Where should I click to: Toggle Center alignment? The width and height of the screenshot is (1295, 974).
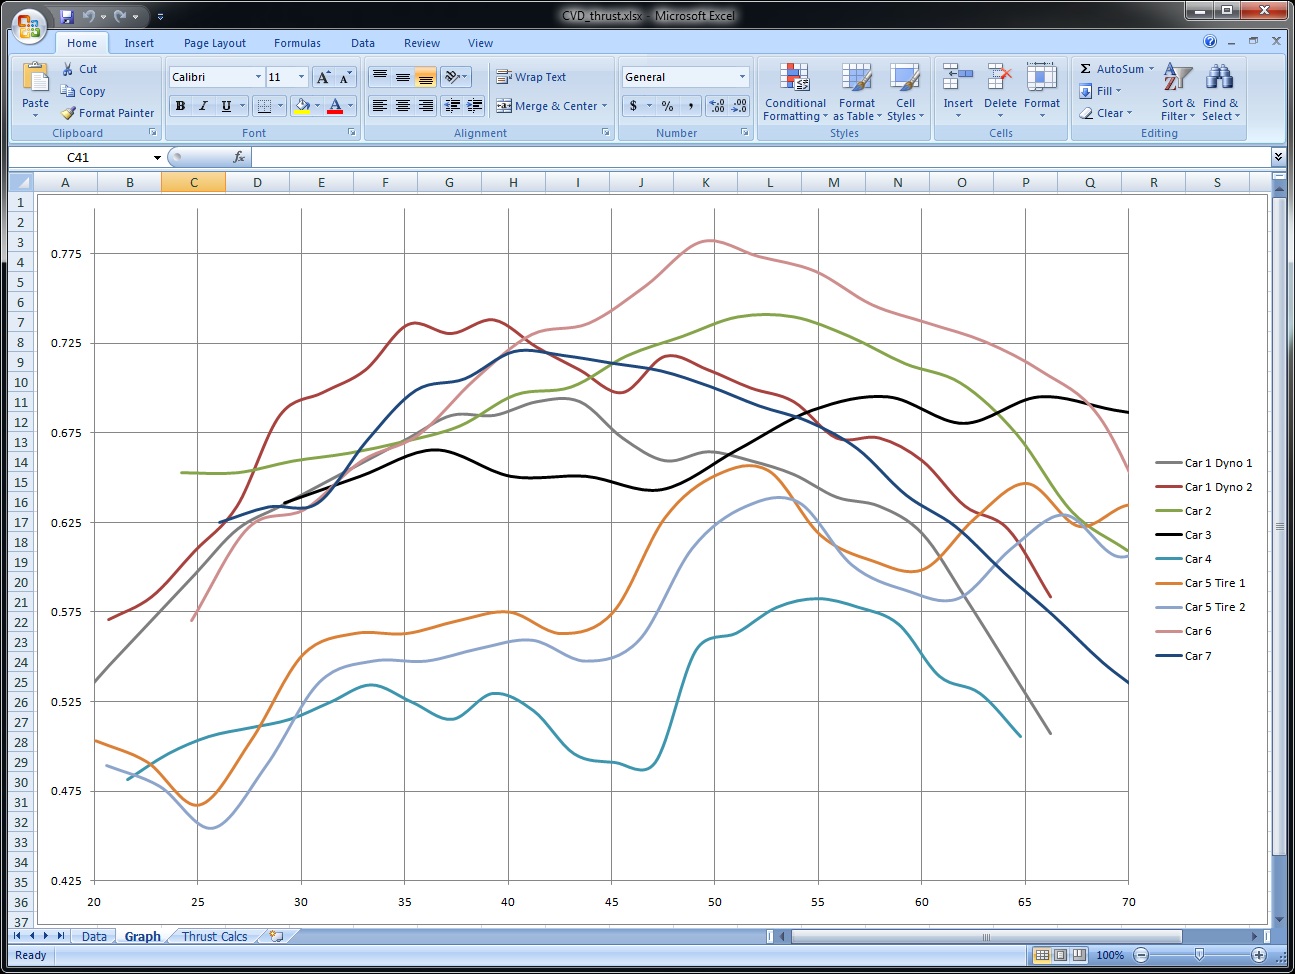coord(402,106)
